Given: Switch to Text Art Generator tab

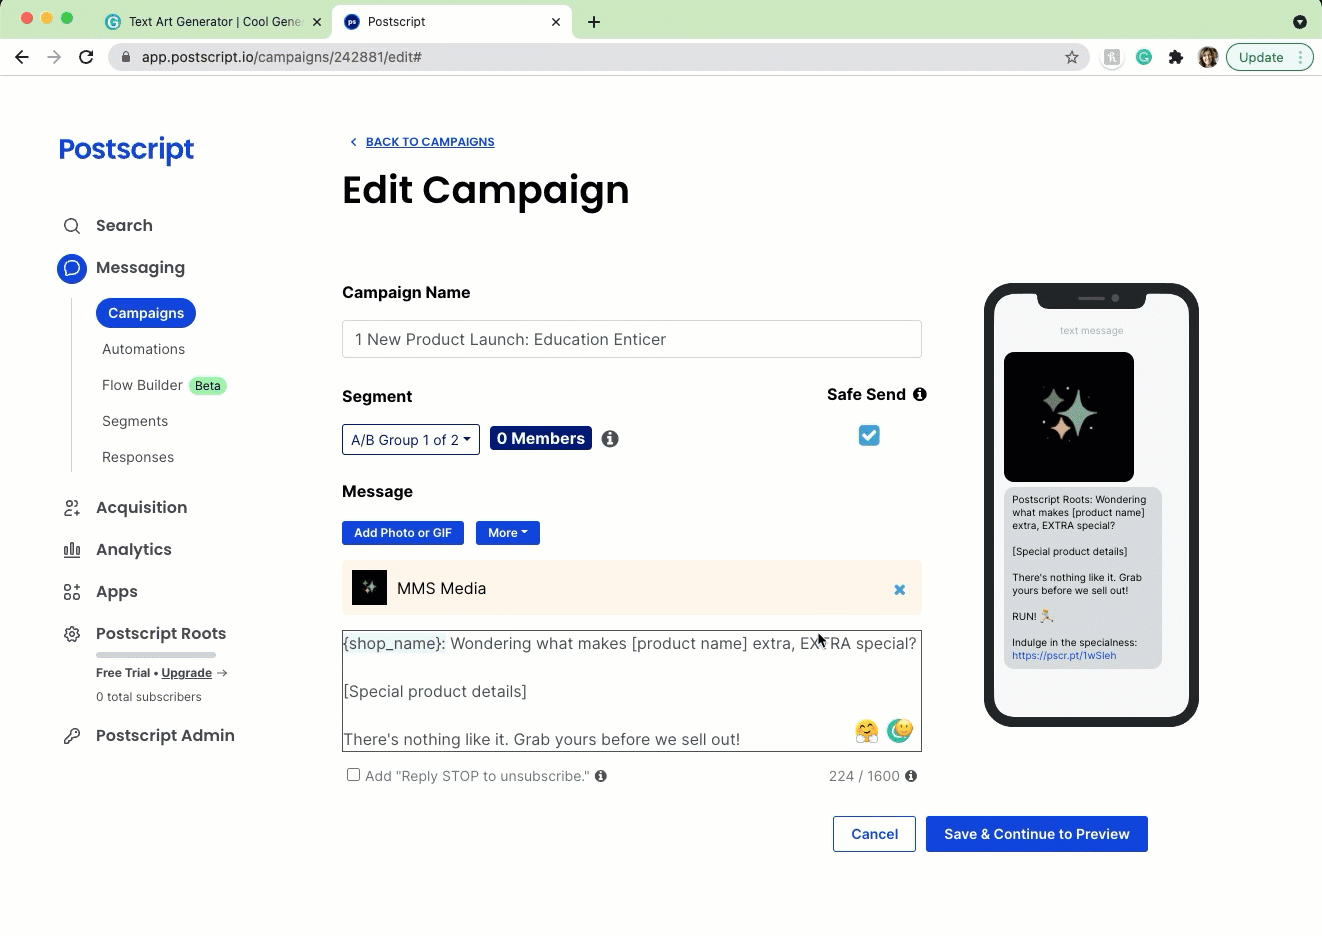Looking at the screenshot, I should tap(213, 22).
